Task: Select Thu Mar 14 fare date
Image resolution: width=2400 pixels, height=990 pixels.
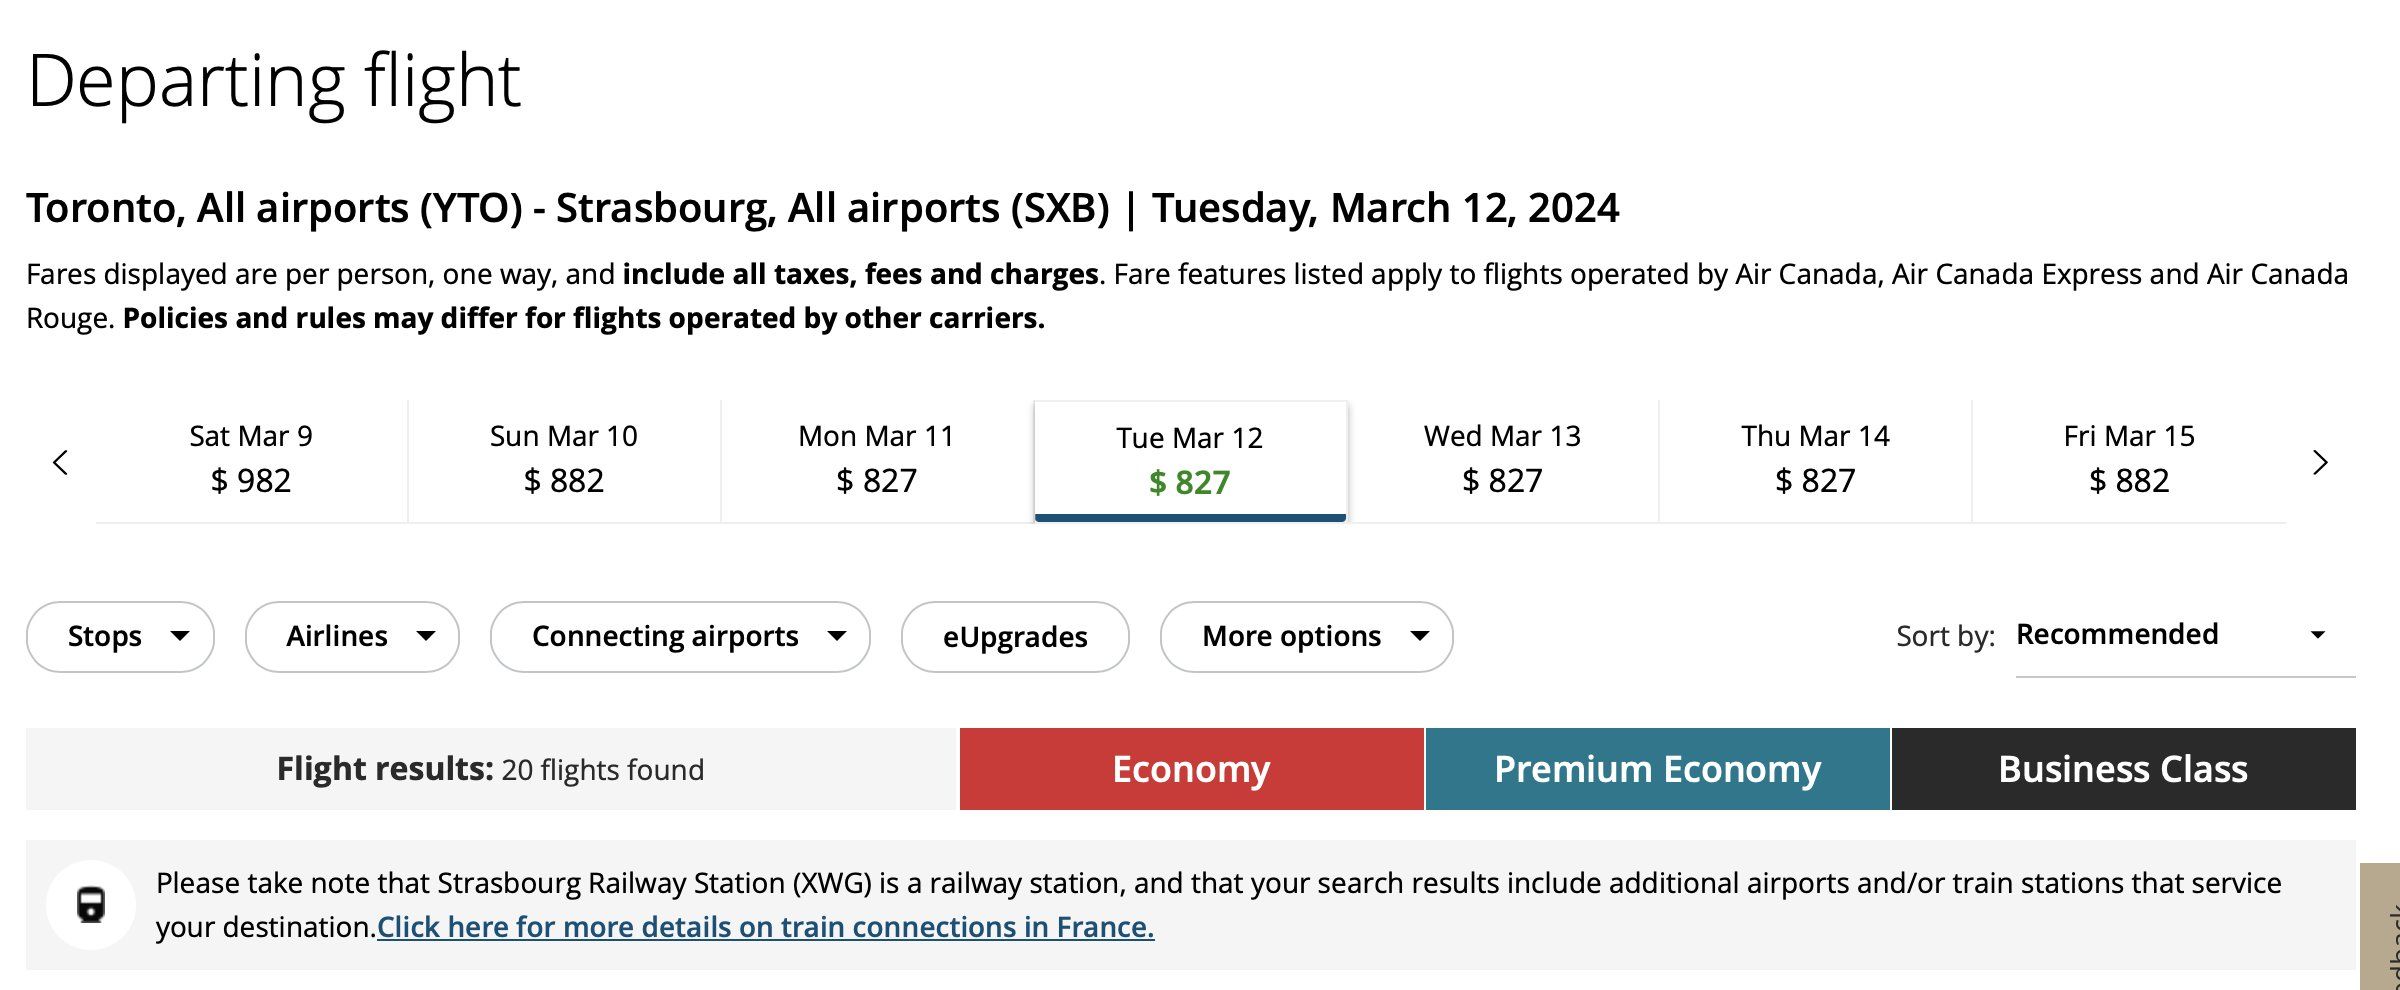Action: pyautogui.click(x=1816, y=460)
